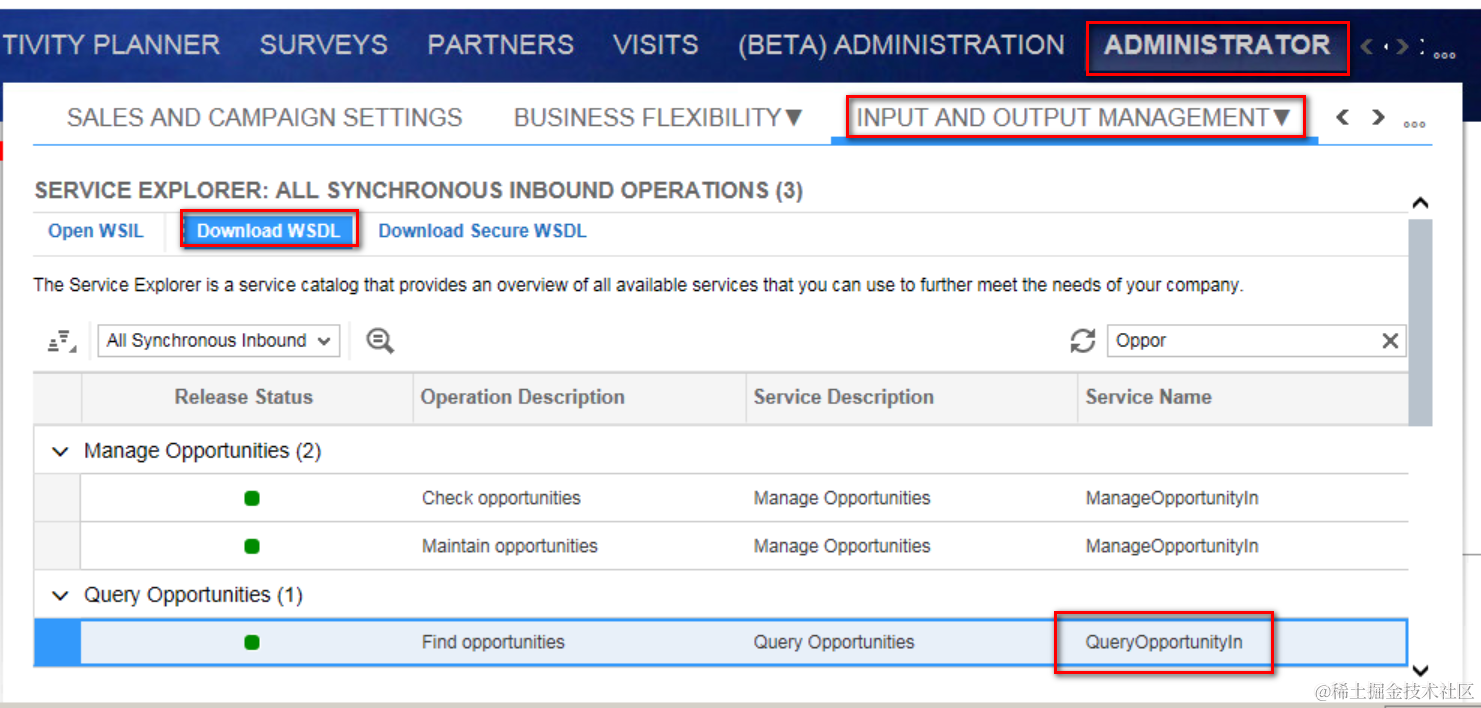Click the panel scroll-up arrow
The width and height of the screenshot is (1481, 708).
coord(1420,203)
